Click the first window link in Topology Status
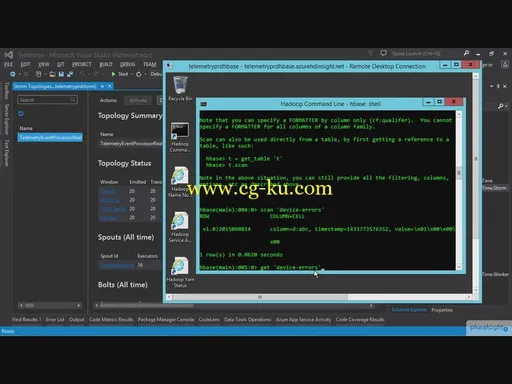 [107, 191]
